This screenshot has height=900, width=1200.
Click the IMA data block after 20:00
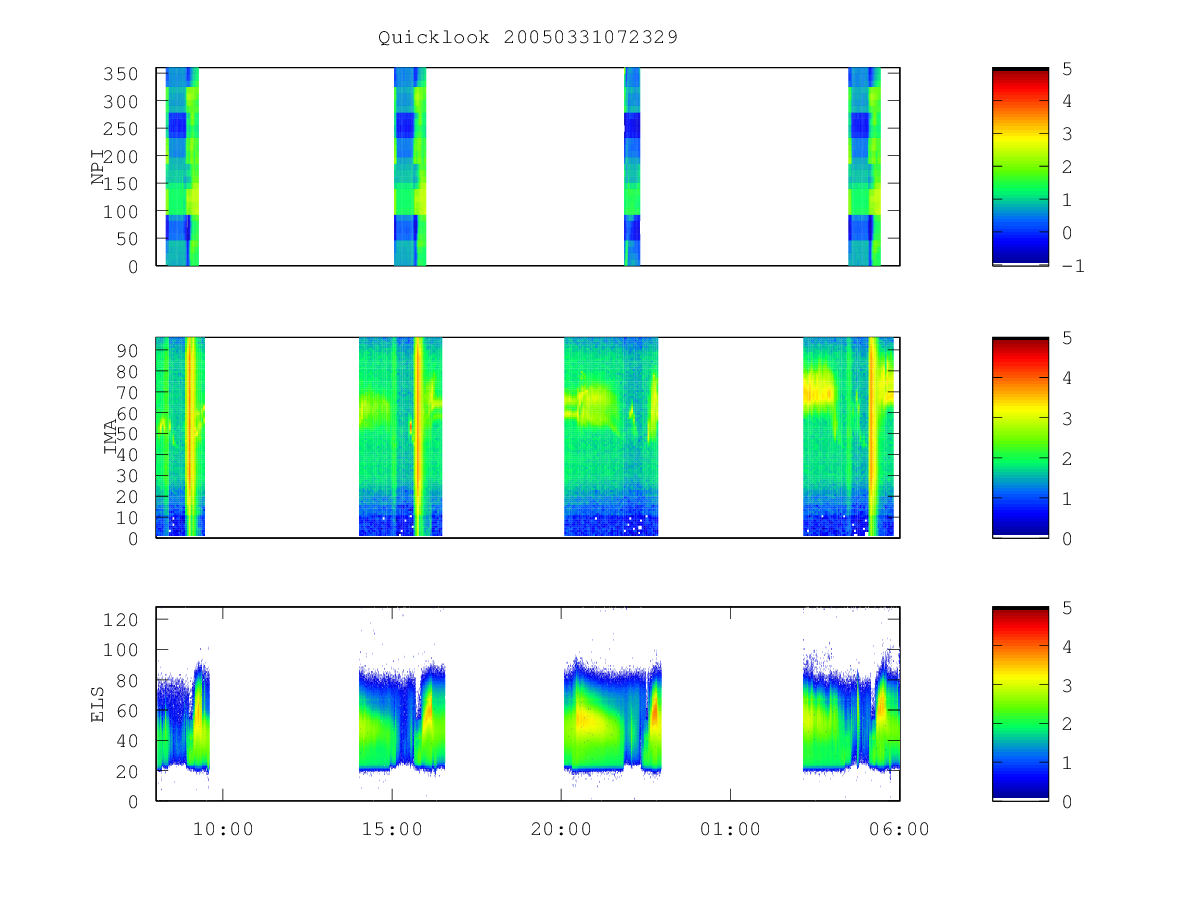point(611,437)
